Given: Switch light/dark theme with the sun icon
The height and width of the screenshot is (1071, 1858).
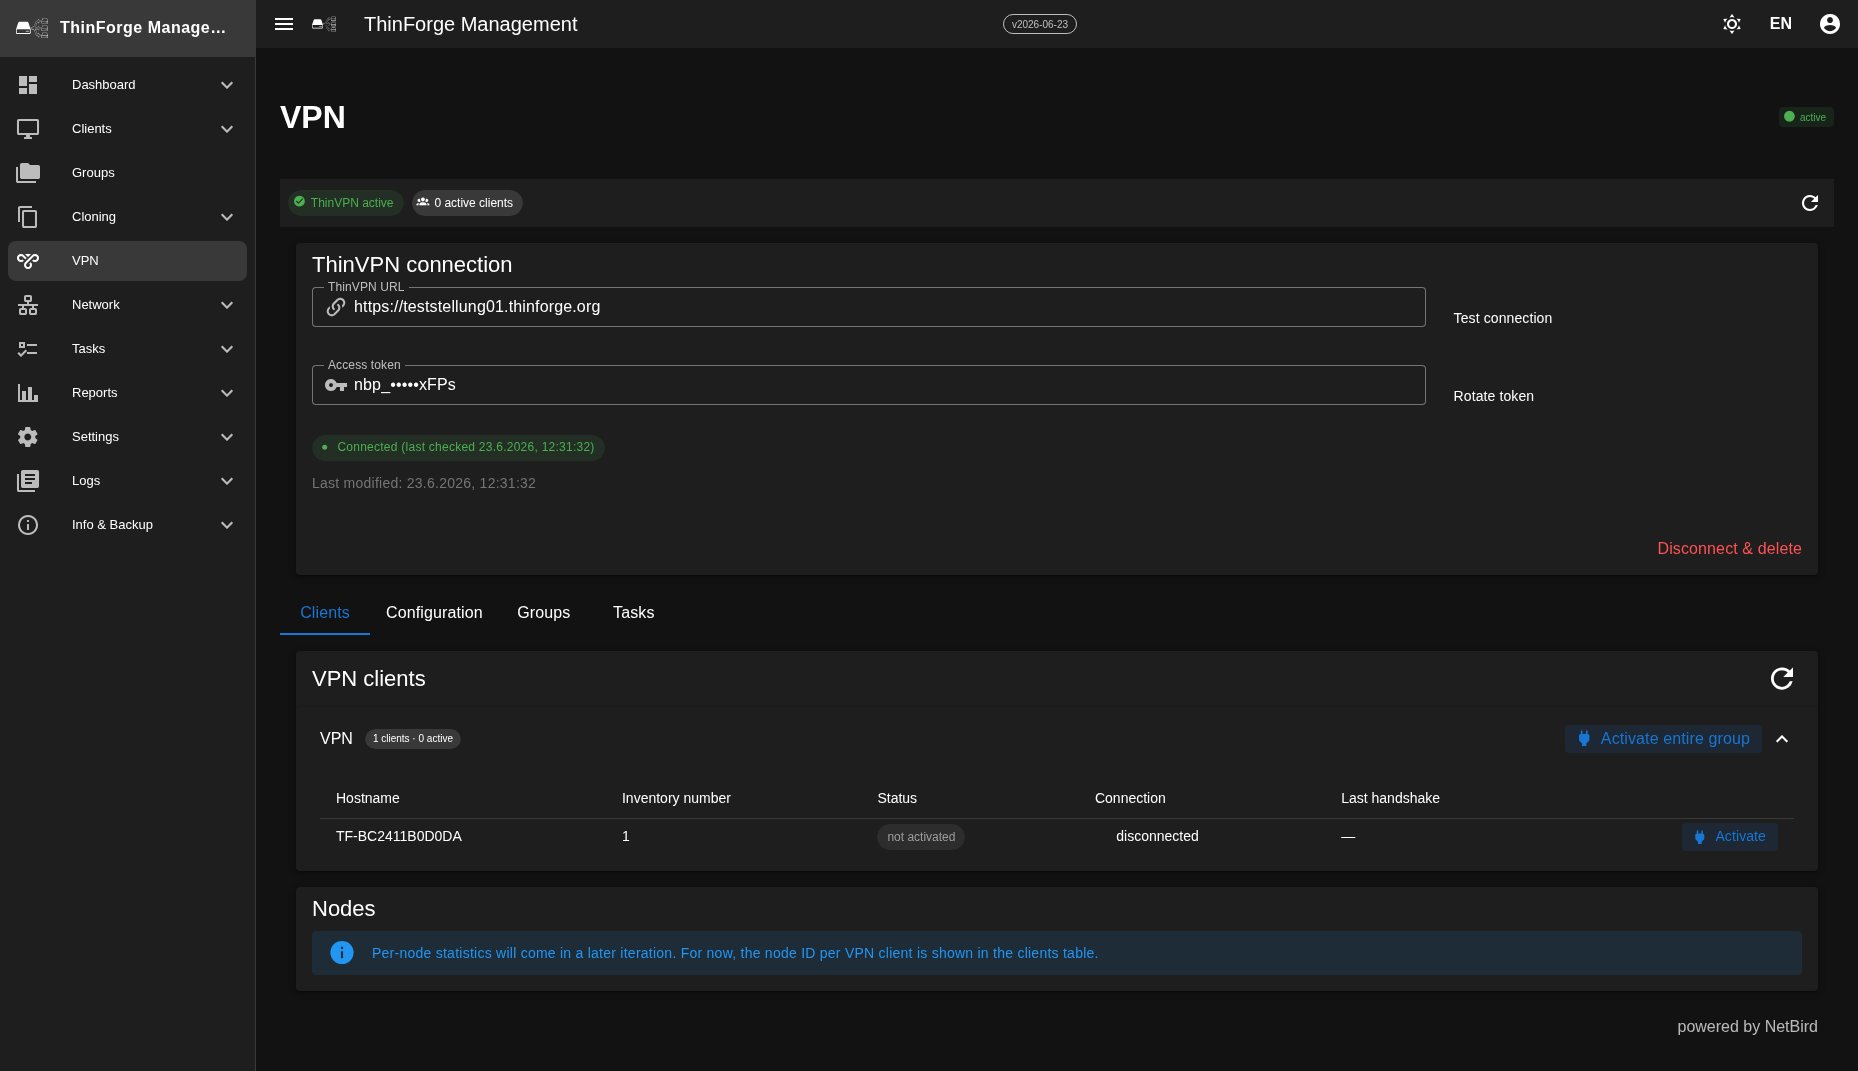Looking at the screenshot, I should [1732, 24].
